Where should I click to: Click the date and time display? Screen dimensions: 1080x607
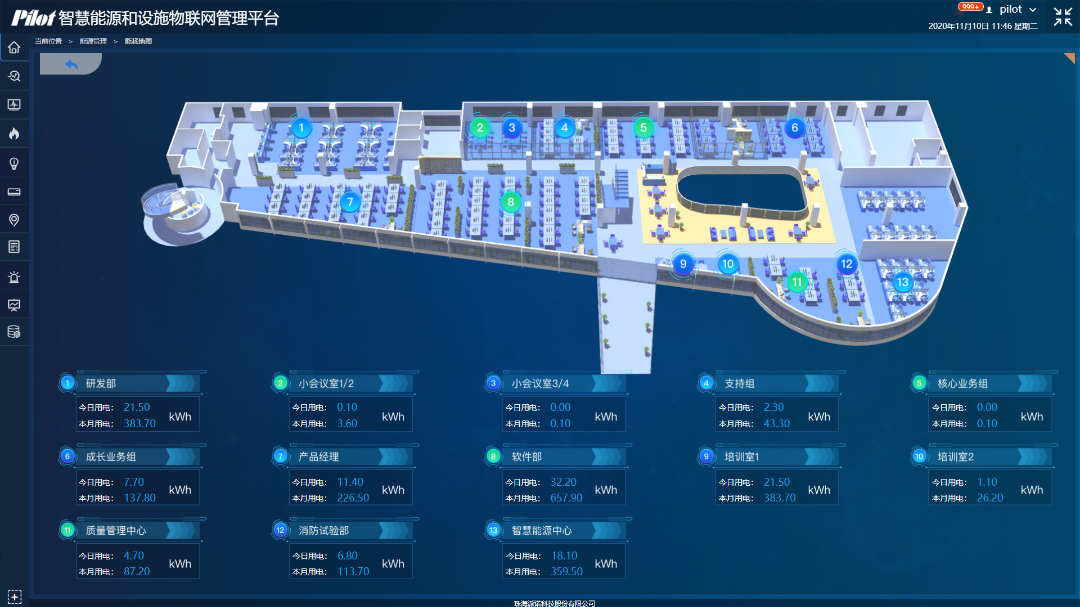tap(983, 26)
